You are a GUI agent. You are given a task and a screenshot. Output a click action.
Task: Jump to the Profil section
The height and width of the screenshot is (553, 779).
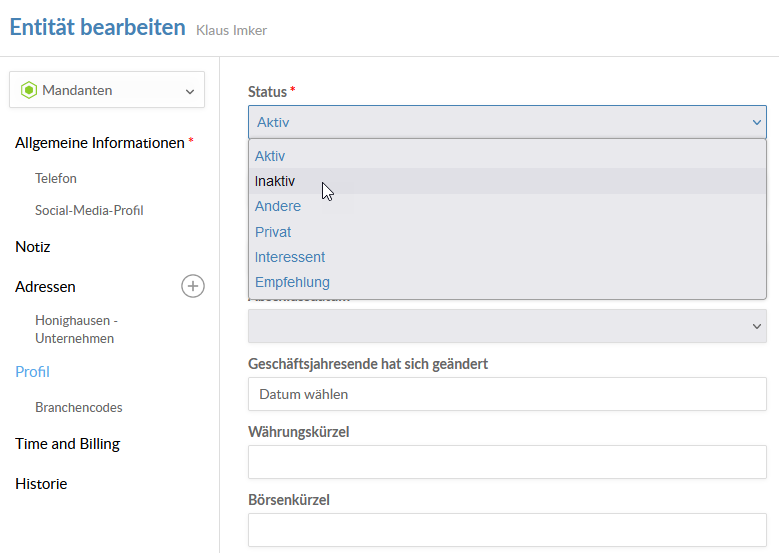pyautogui.click(x=32, y=372)
